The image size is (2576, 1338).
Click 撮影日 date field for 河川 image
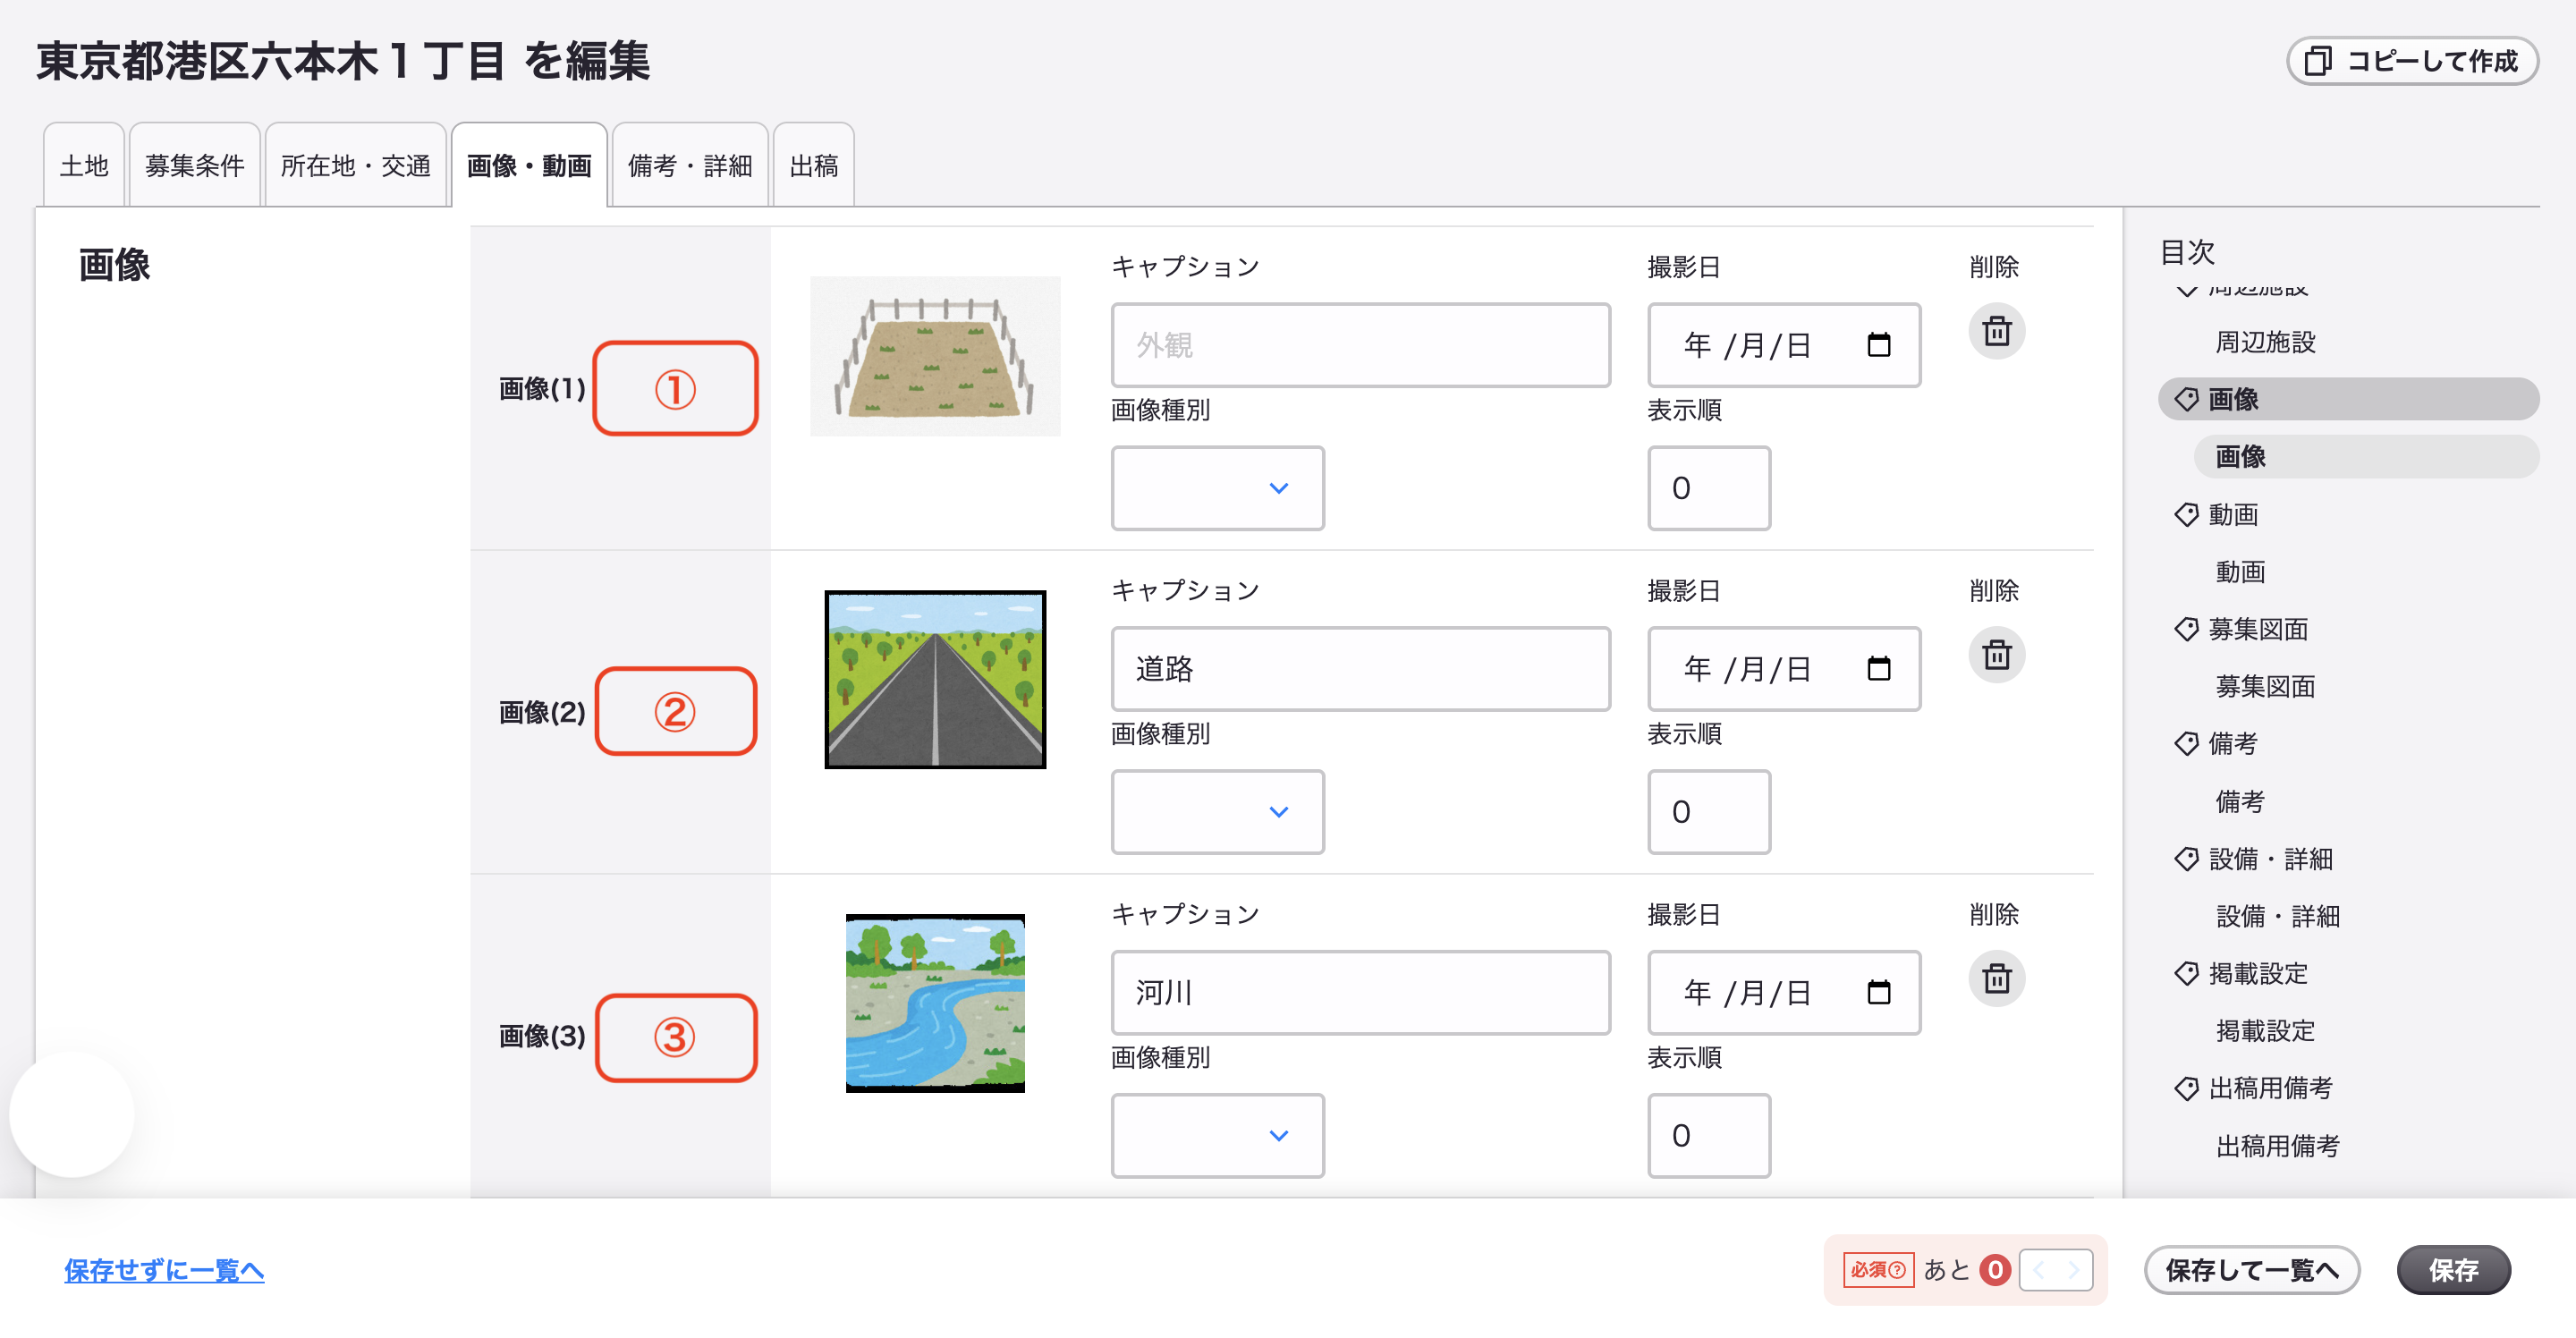click(x=1784, y=992)
